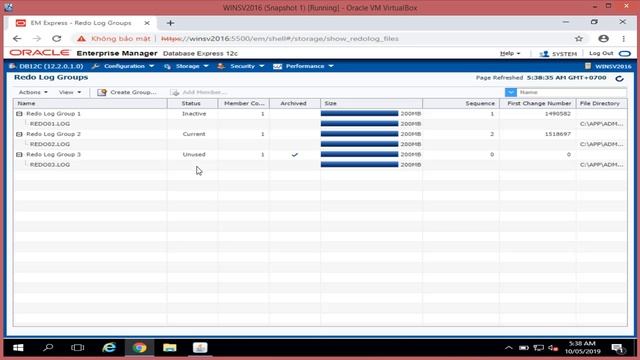The height and width of the screenshot is (360, 640).
Task: Sort by the Sequence column header
Action: tap(461, 104)
